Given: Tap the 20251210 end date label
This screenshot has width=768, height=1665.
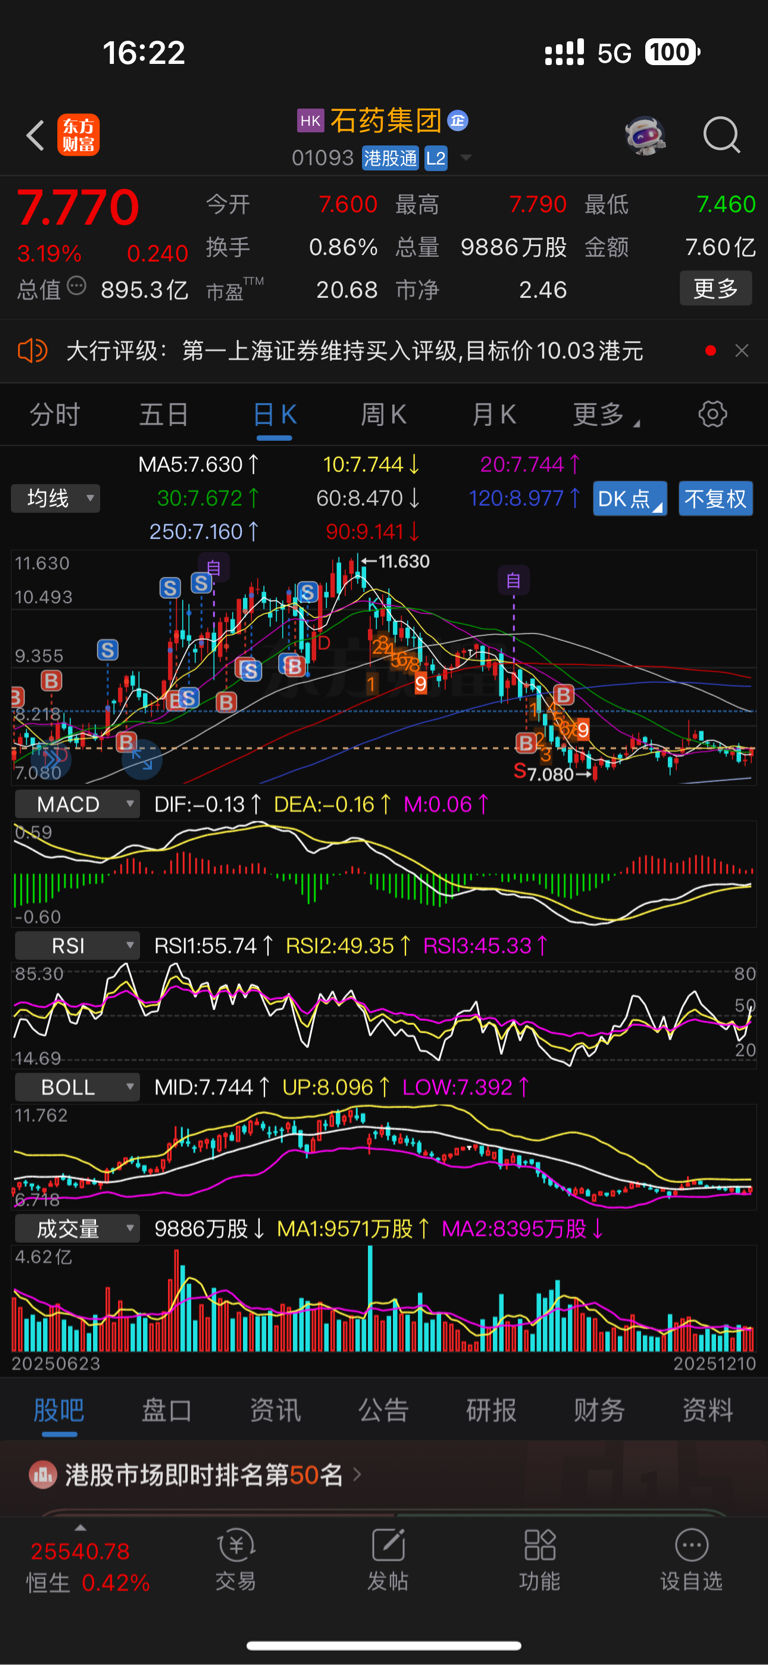Looking at the screenshot, I should pos(715,1364).
